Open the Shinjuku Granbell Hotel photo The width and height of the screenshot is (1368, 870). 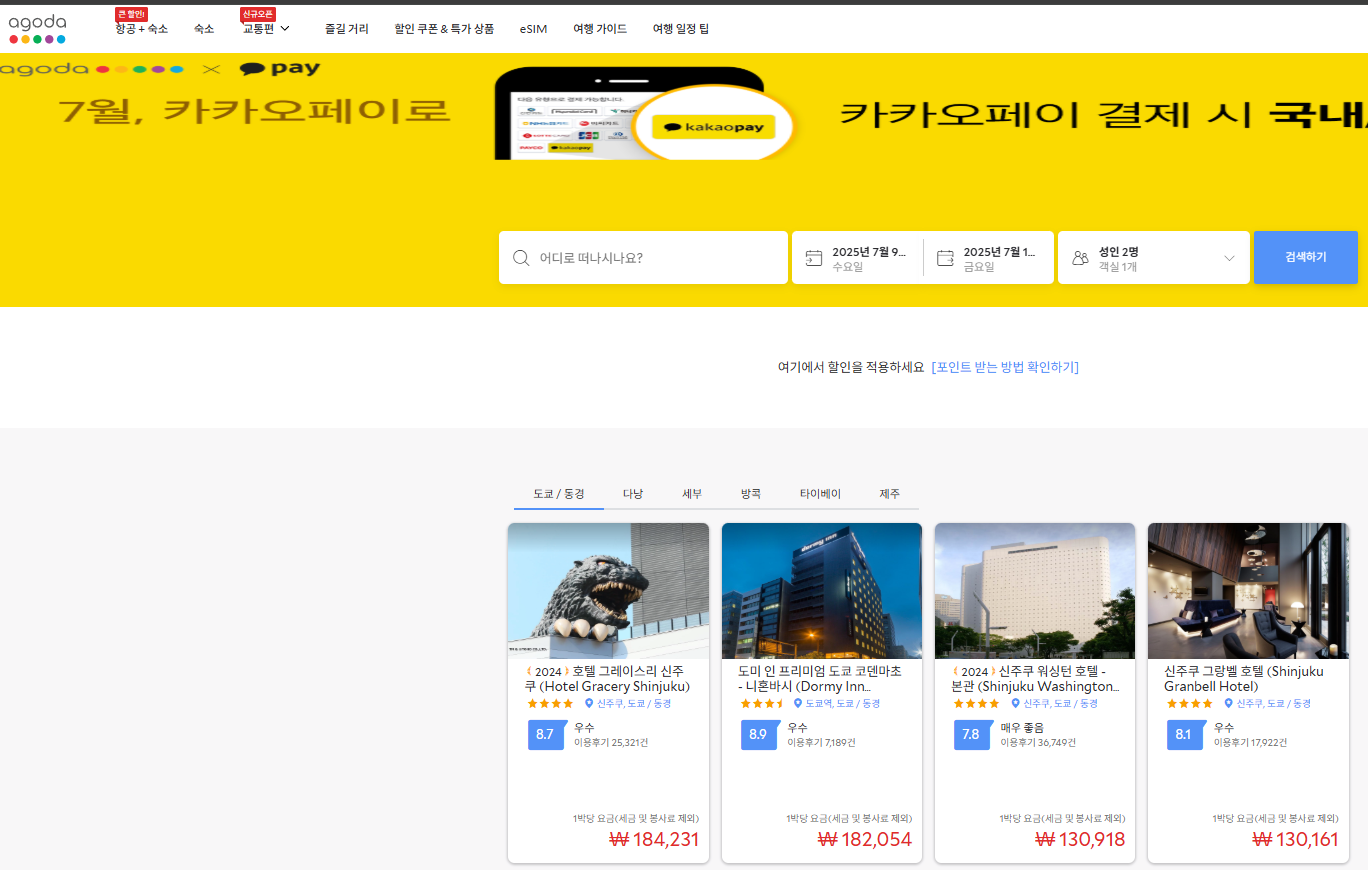pyautogui.click(x=1248, y=590)
